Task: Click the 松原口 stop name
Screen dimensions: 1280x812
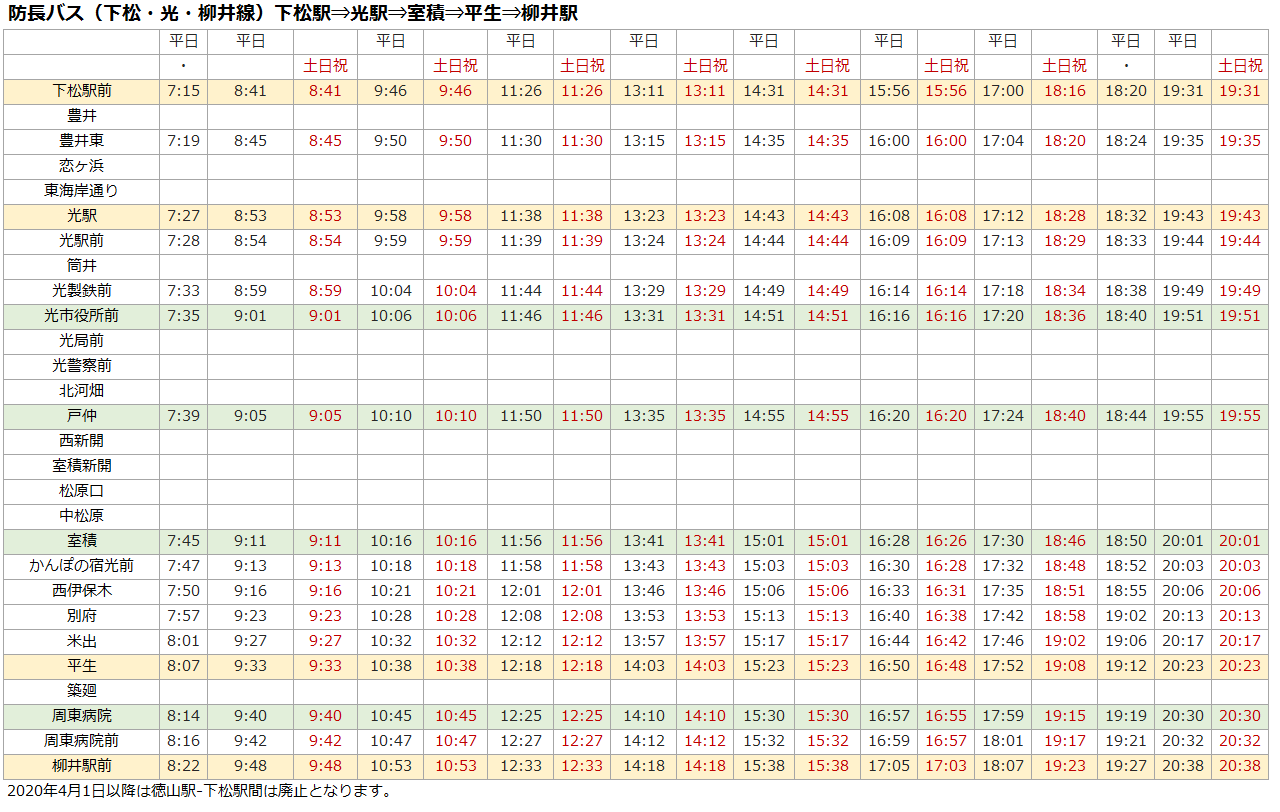Action: [x=81, y=491]
